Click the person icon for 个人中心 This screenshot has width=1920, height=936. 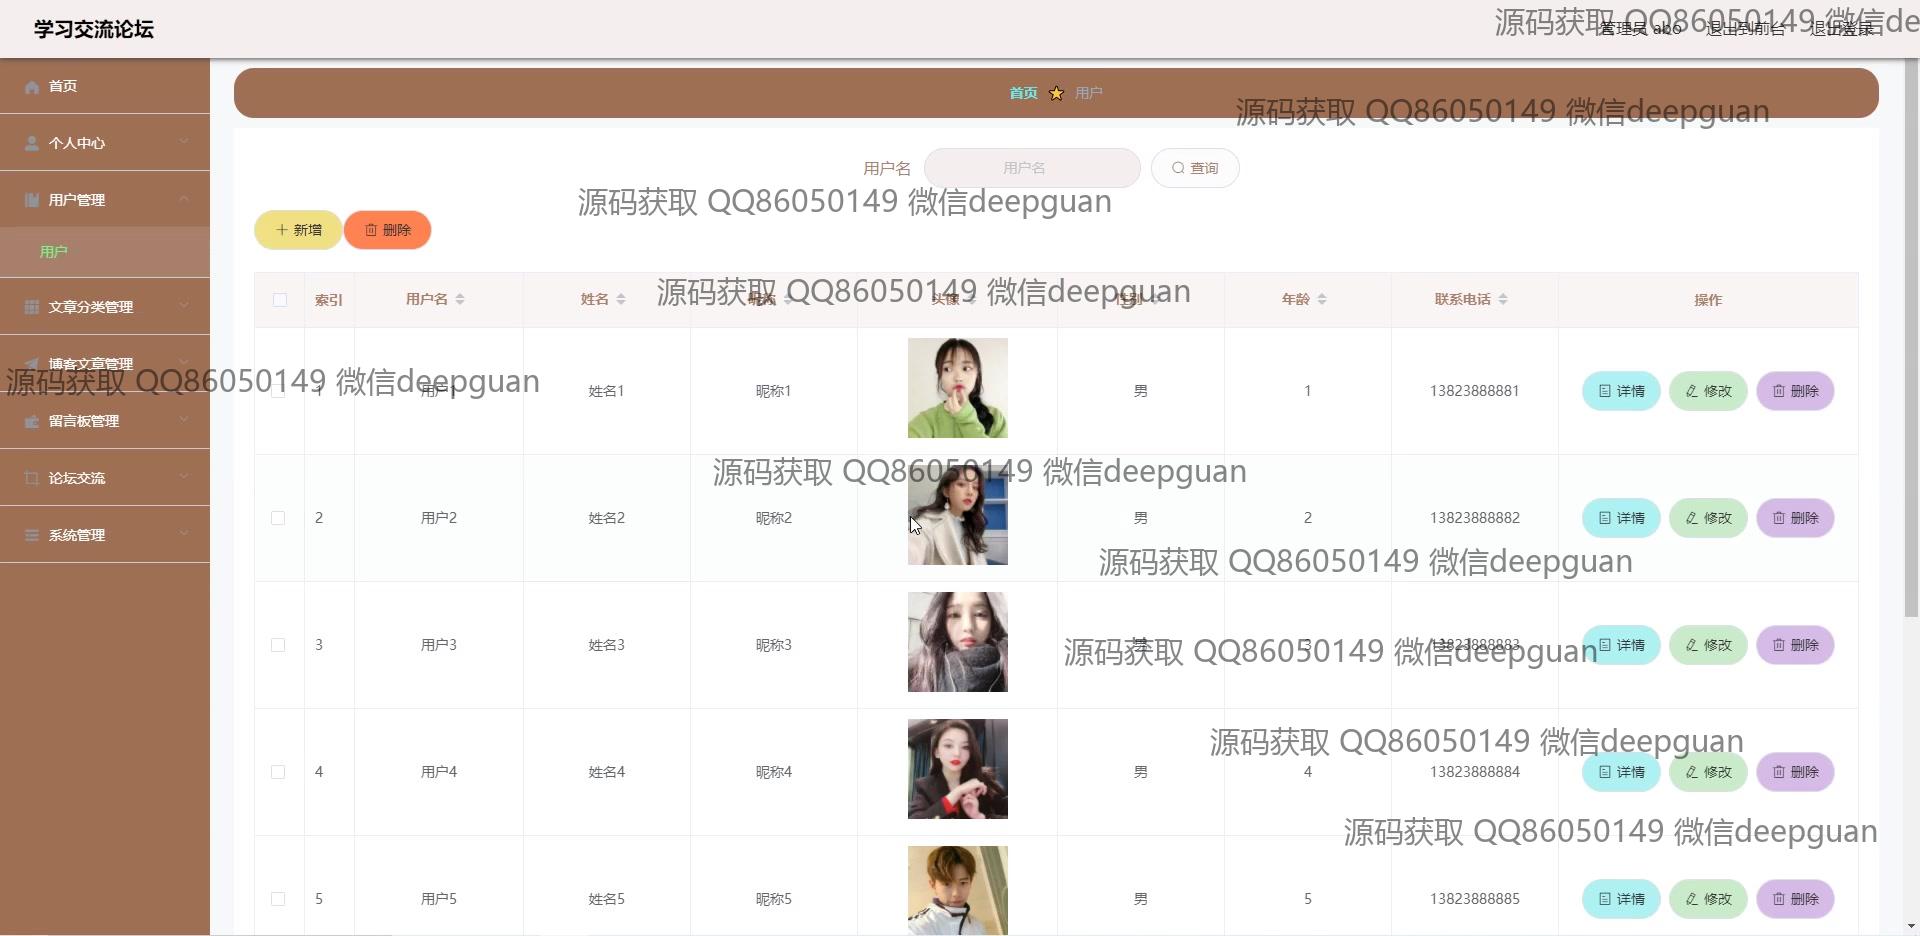tap(32, 143)
